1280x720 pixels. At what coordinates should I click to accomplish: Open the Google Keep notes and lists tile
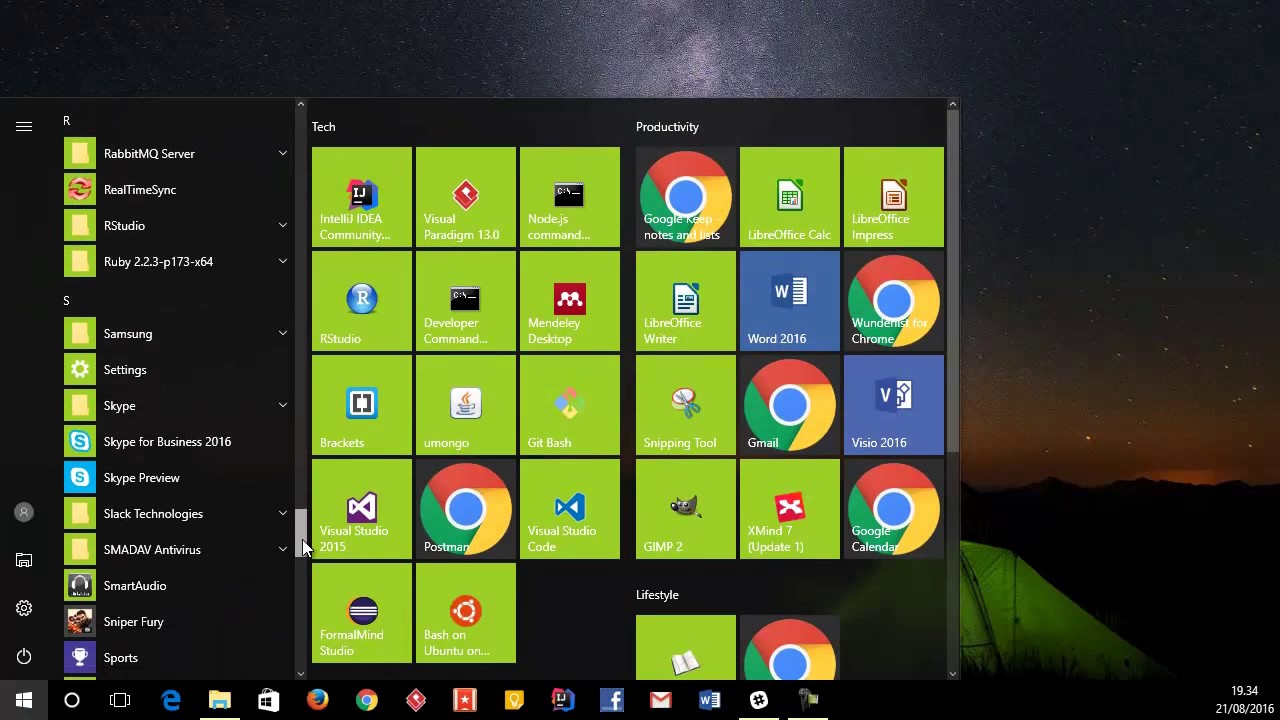point(686,197)
